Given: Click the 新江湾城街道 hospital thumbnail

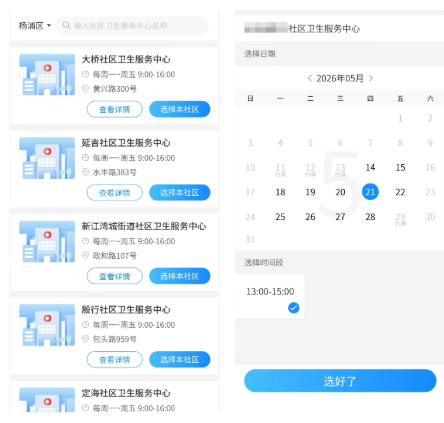Looking at the screenshot, I should [47, 241].
